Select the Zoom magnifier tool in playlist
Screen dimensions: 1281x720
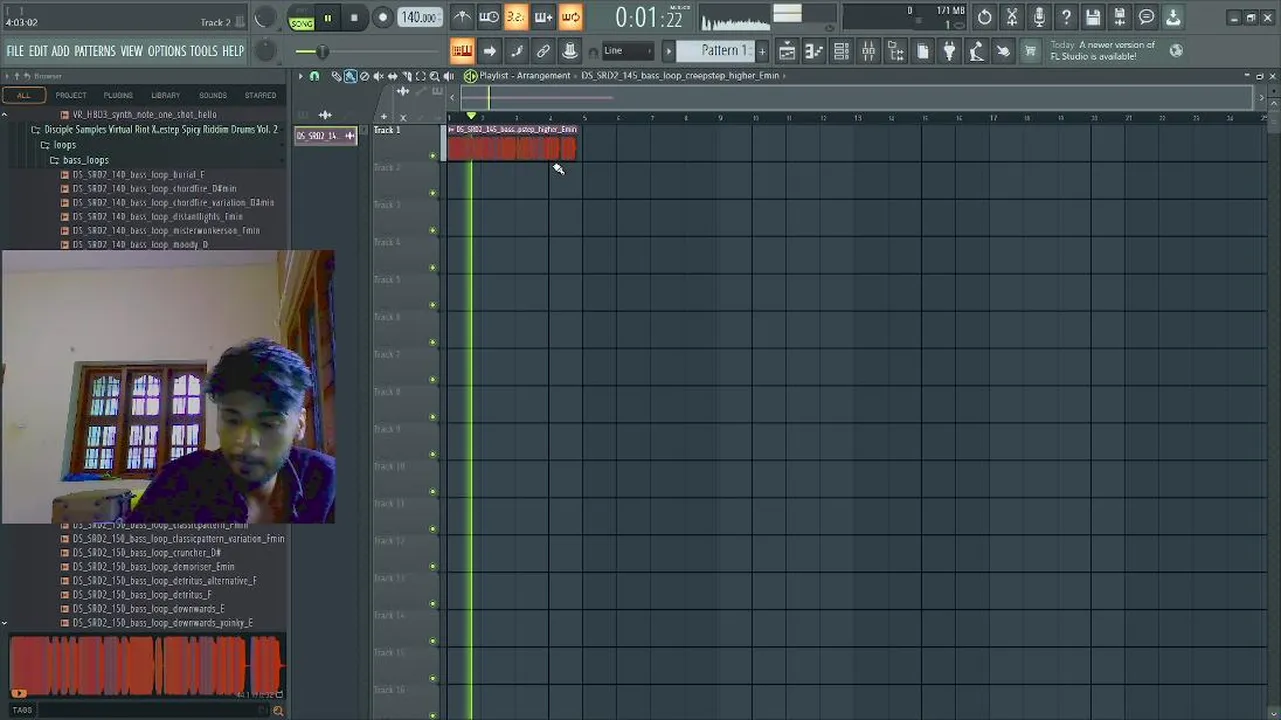point(434,76)
